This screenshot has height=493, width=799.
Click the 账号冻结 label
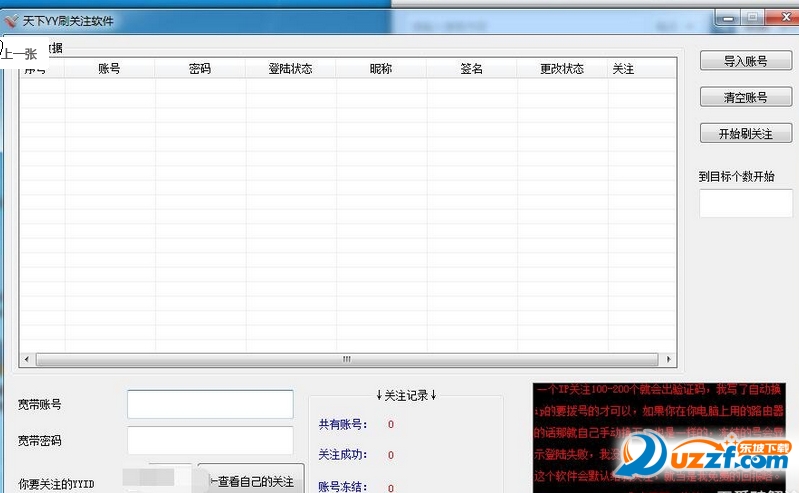tap(343, 486)
